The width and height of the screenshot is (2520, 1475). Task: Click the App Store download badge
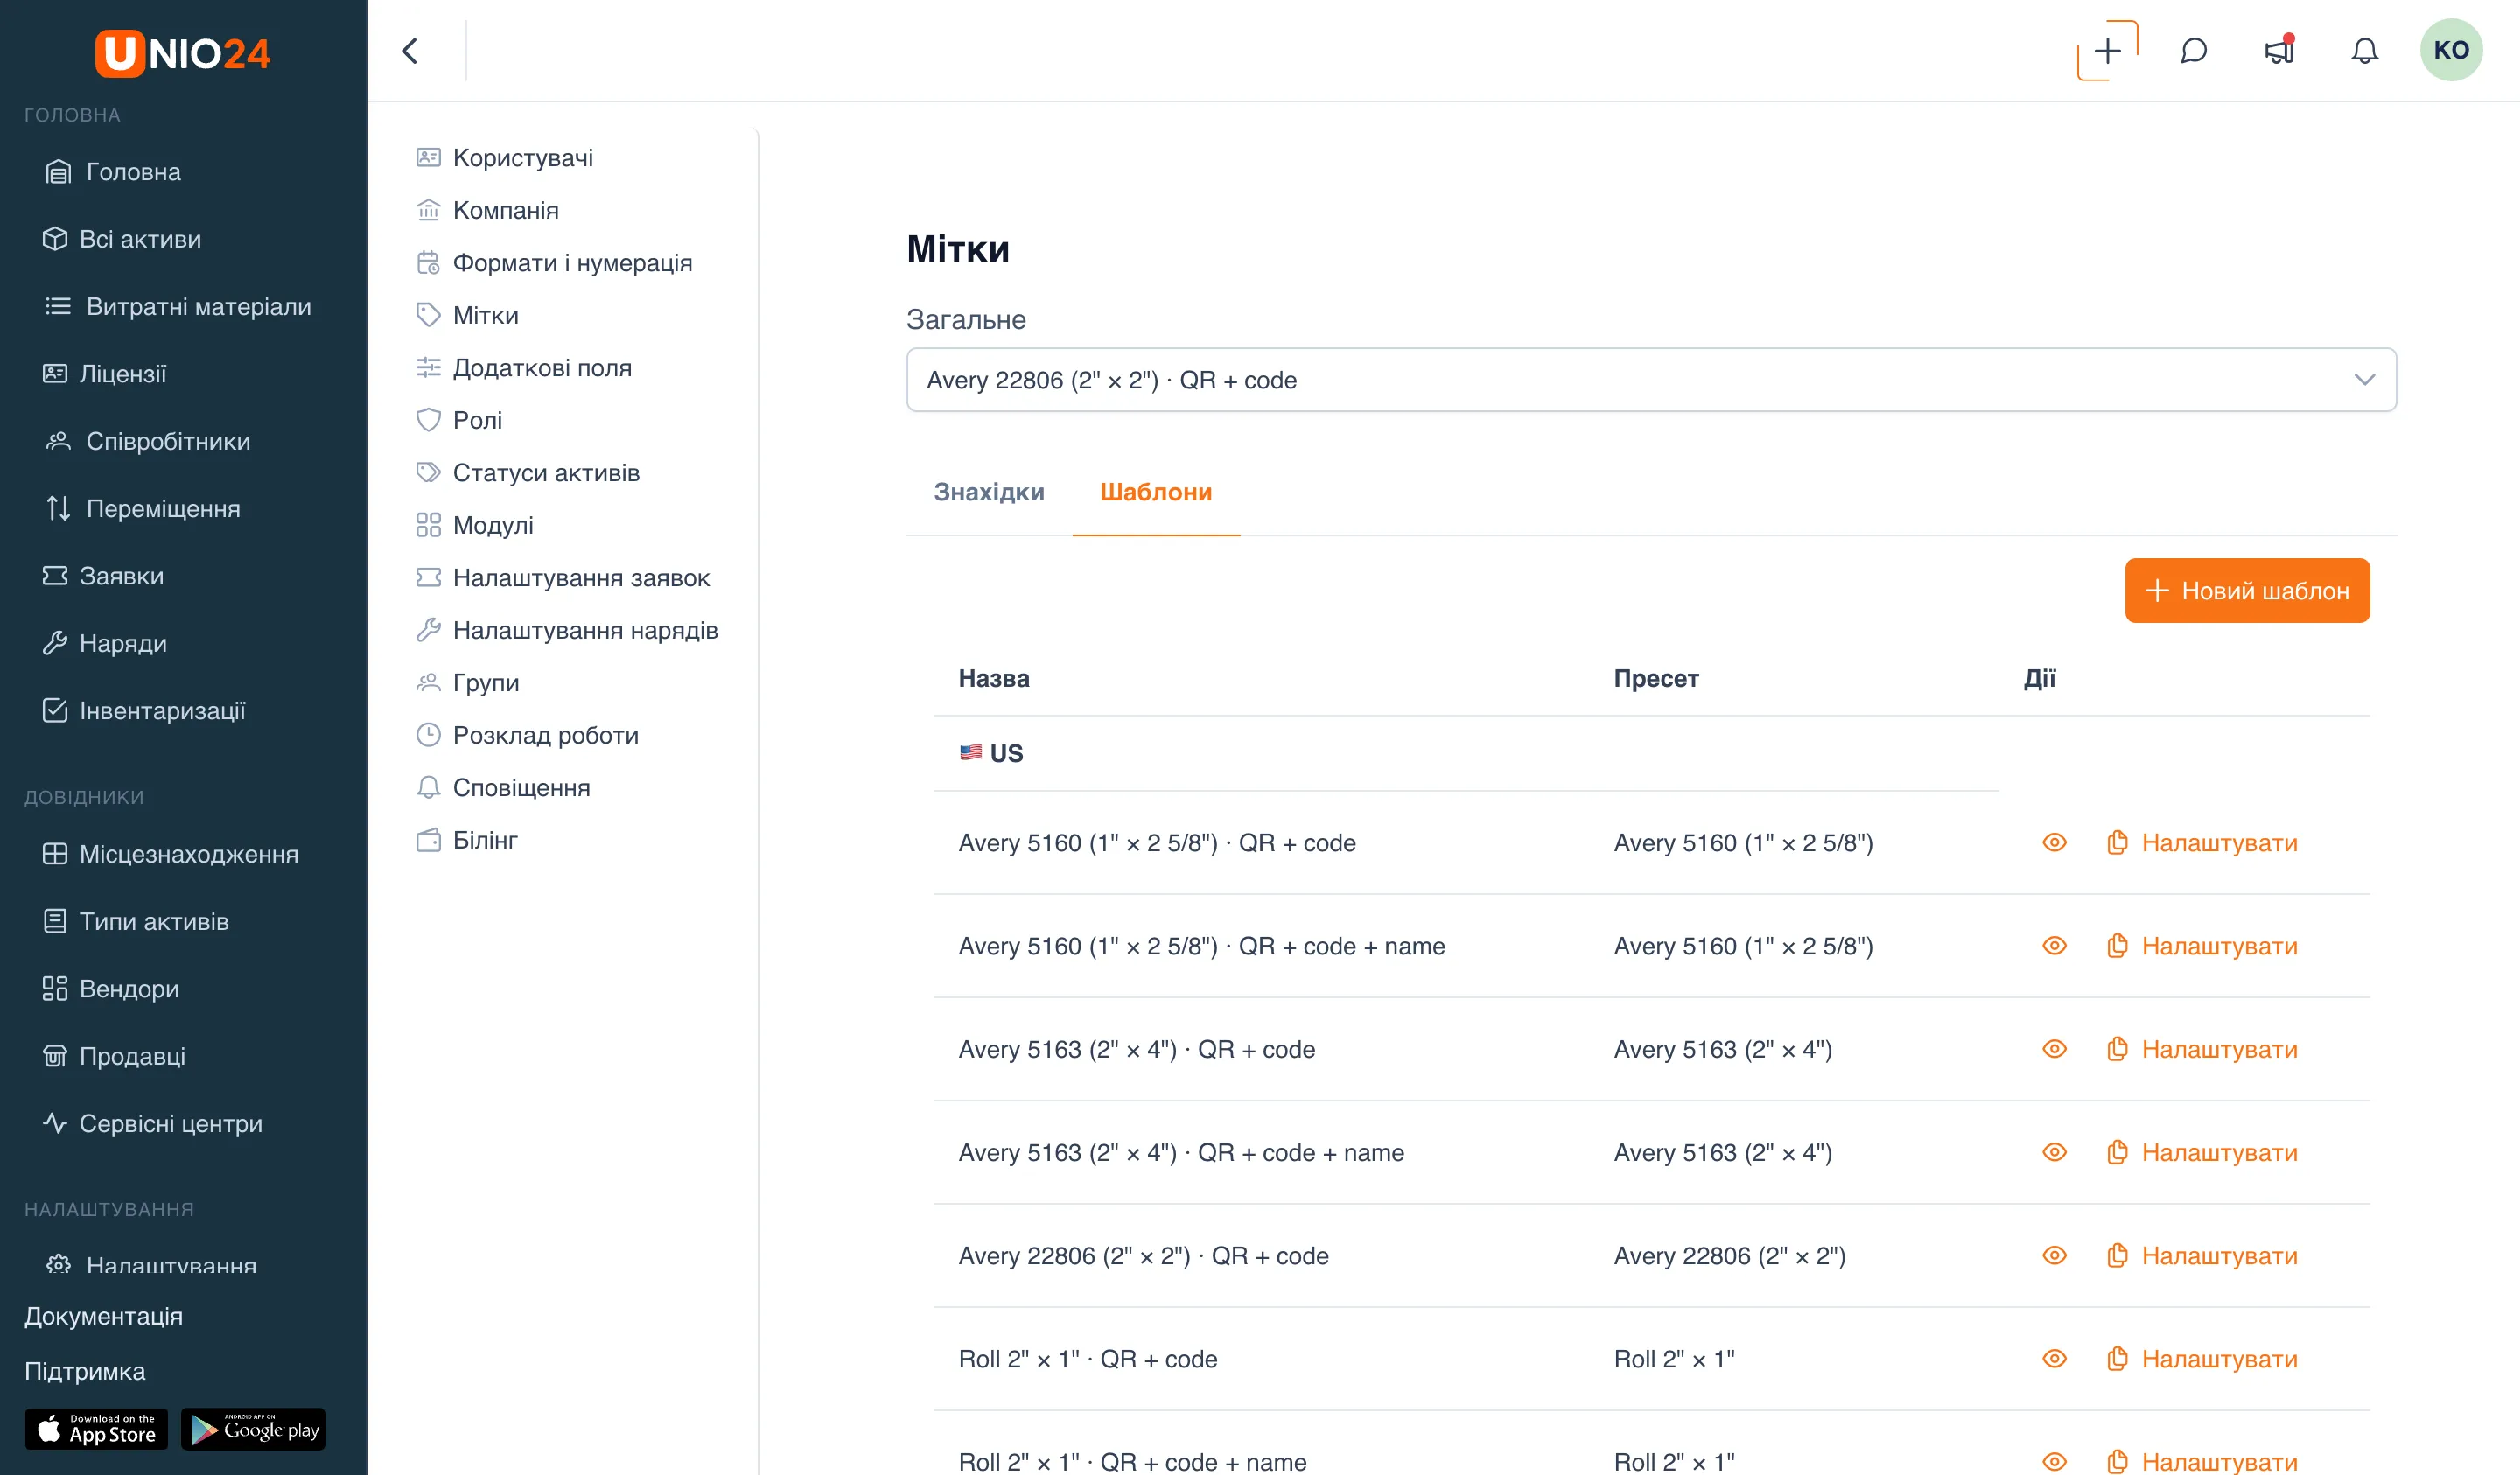click(96, 1429)
